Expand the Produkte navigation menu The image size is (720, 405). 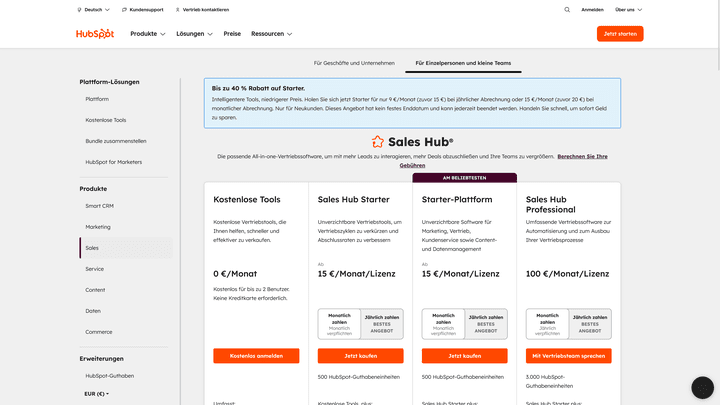147,34
